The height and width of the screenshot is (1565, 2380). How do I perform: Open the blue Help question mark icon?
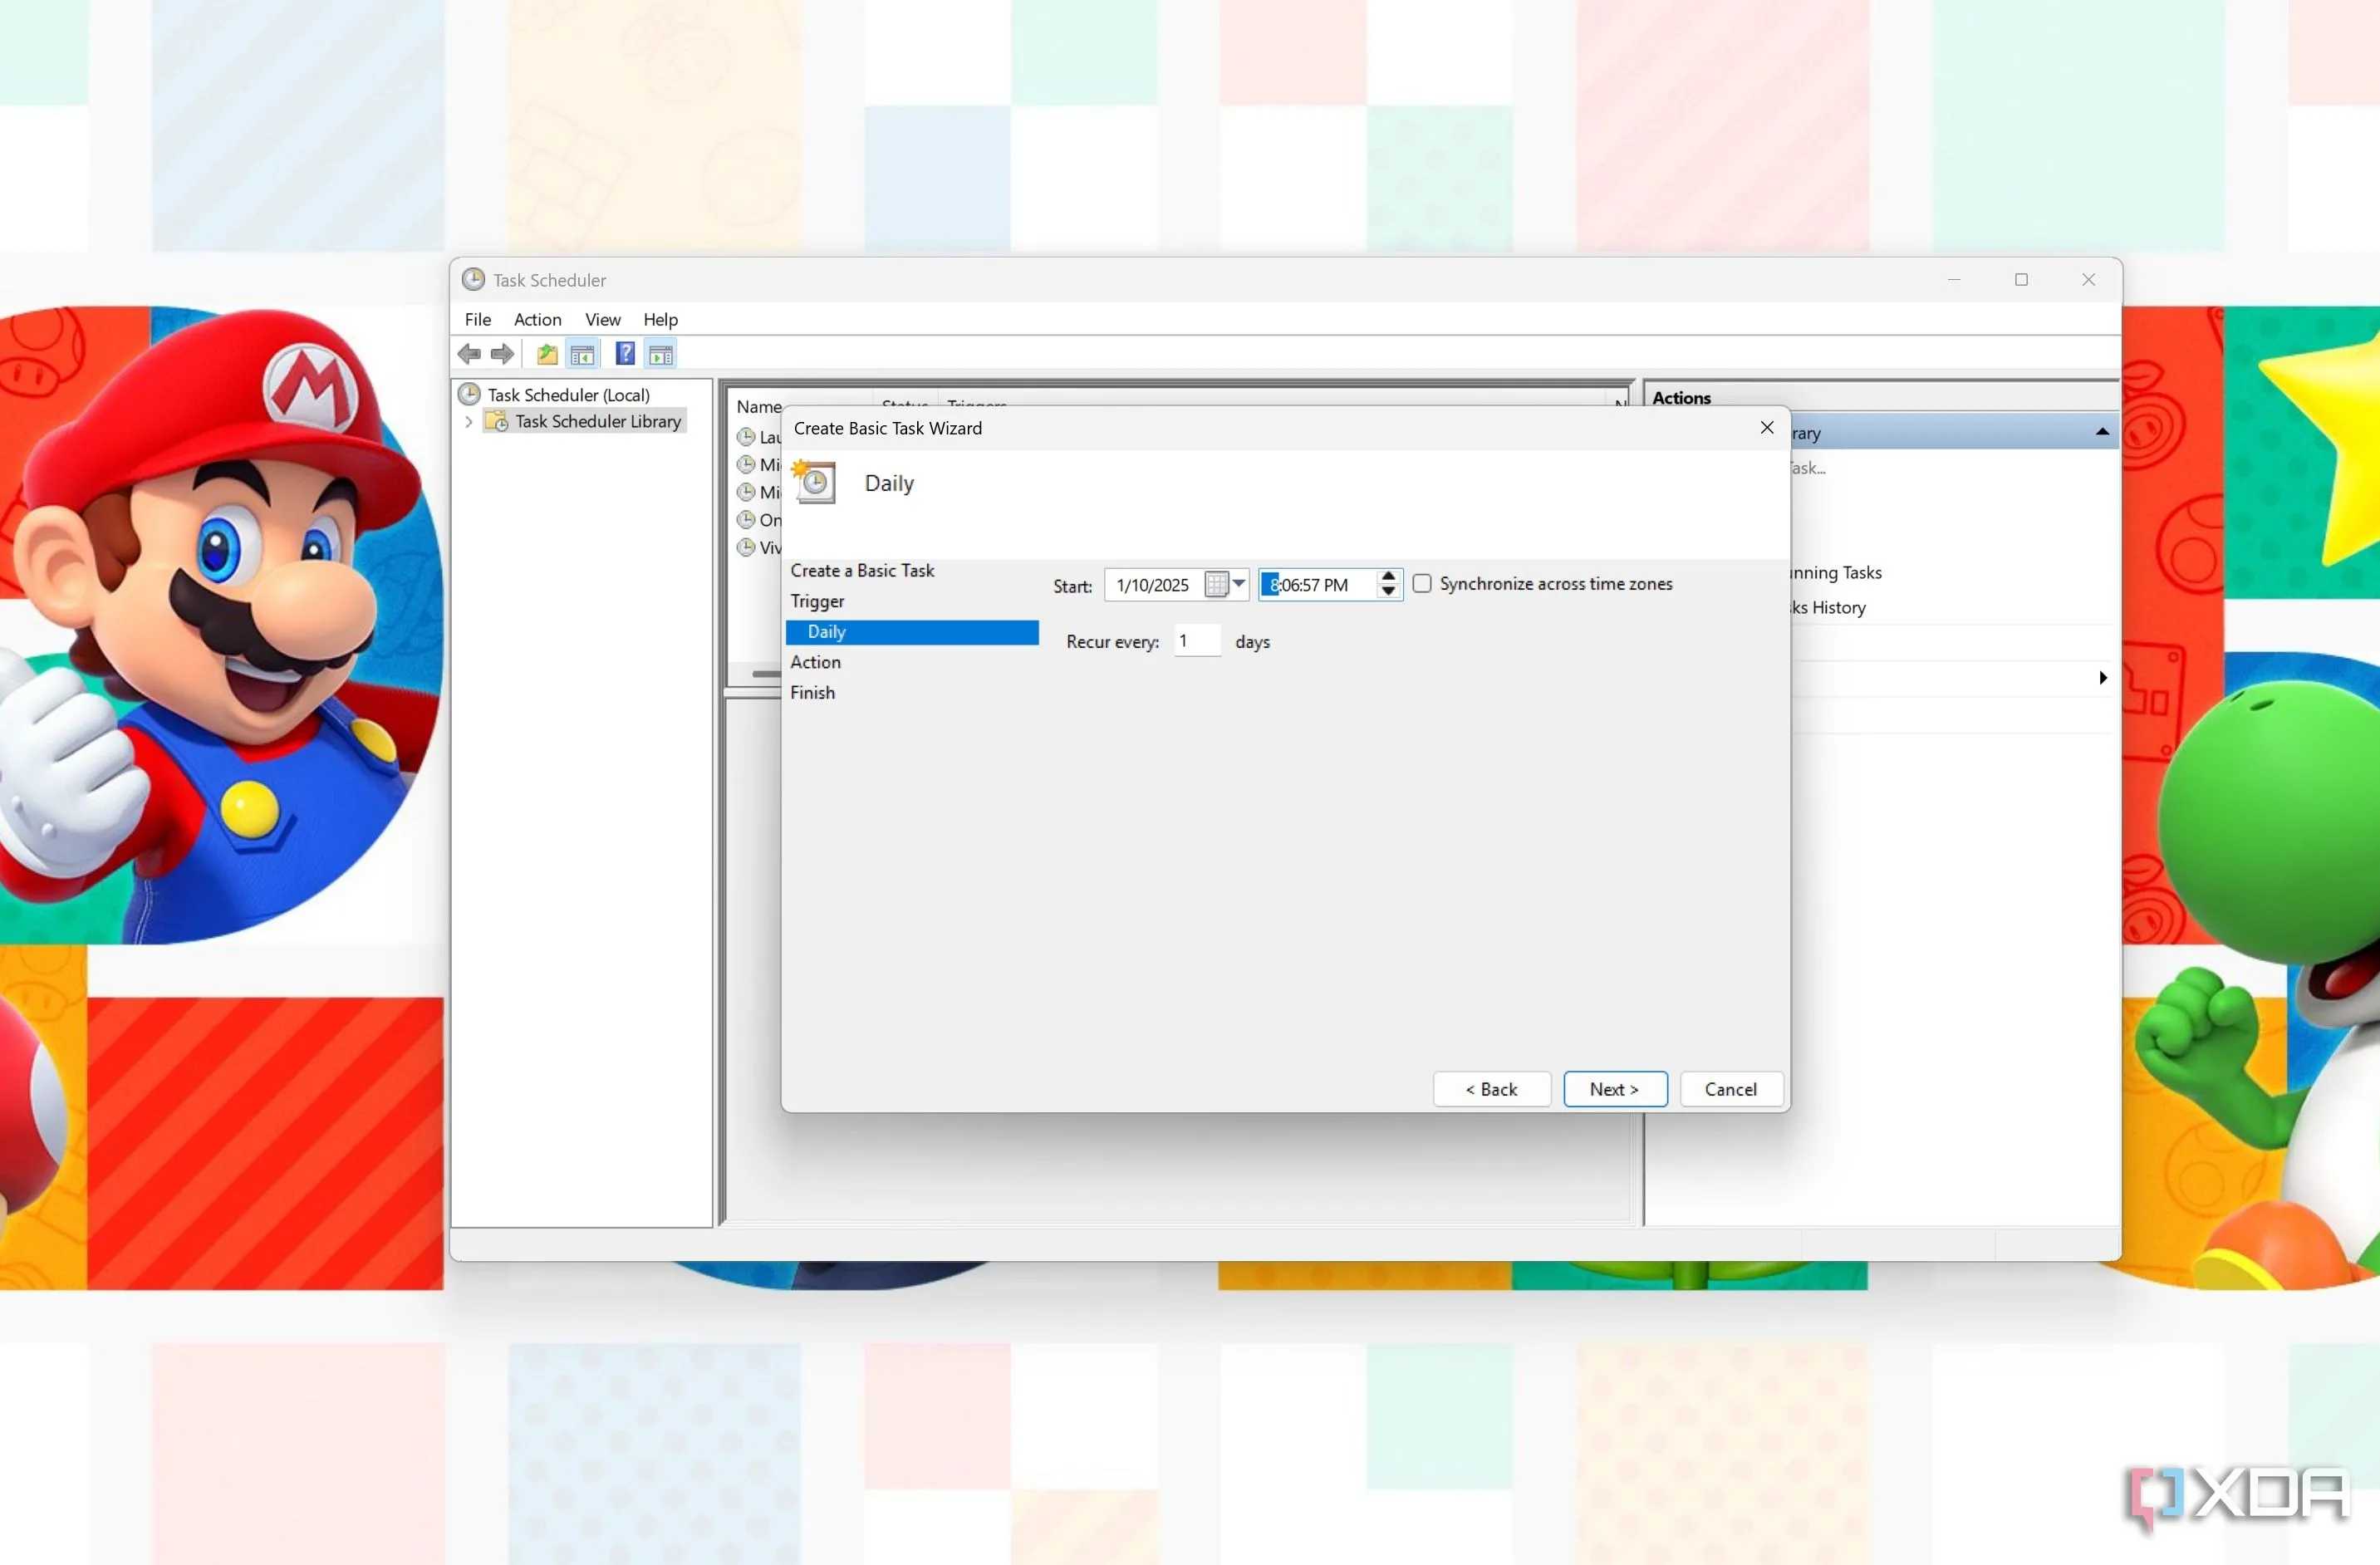tap(625, 354)
